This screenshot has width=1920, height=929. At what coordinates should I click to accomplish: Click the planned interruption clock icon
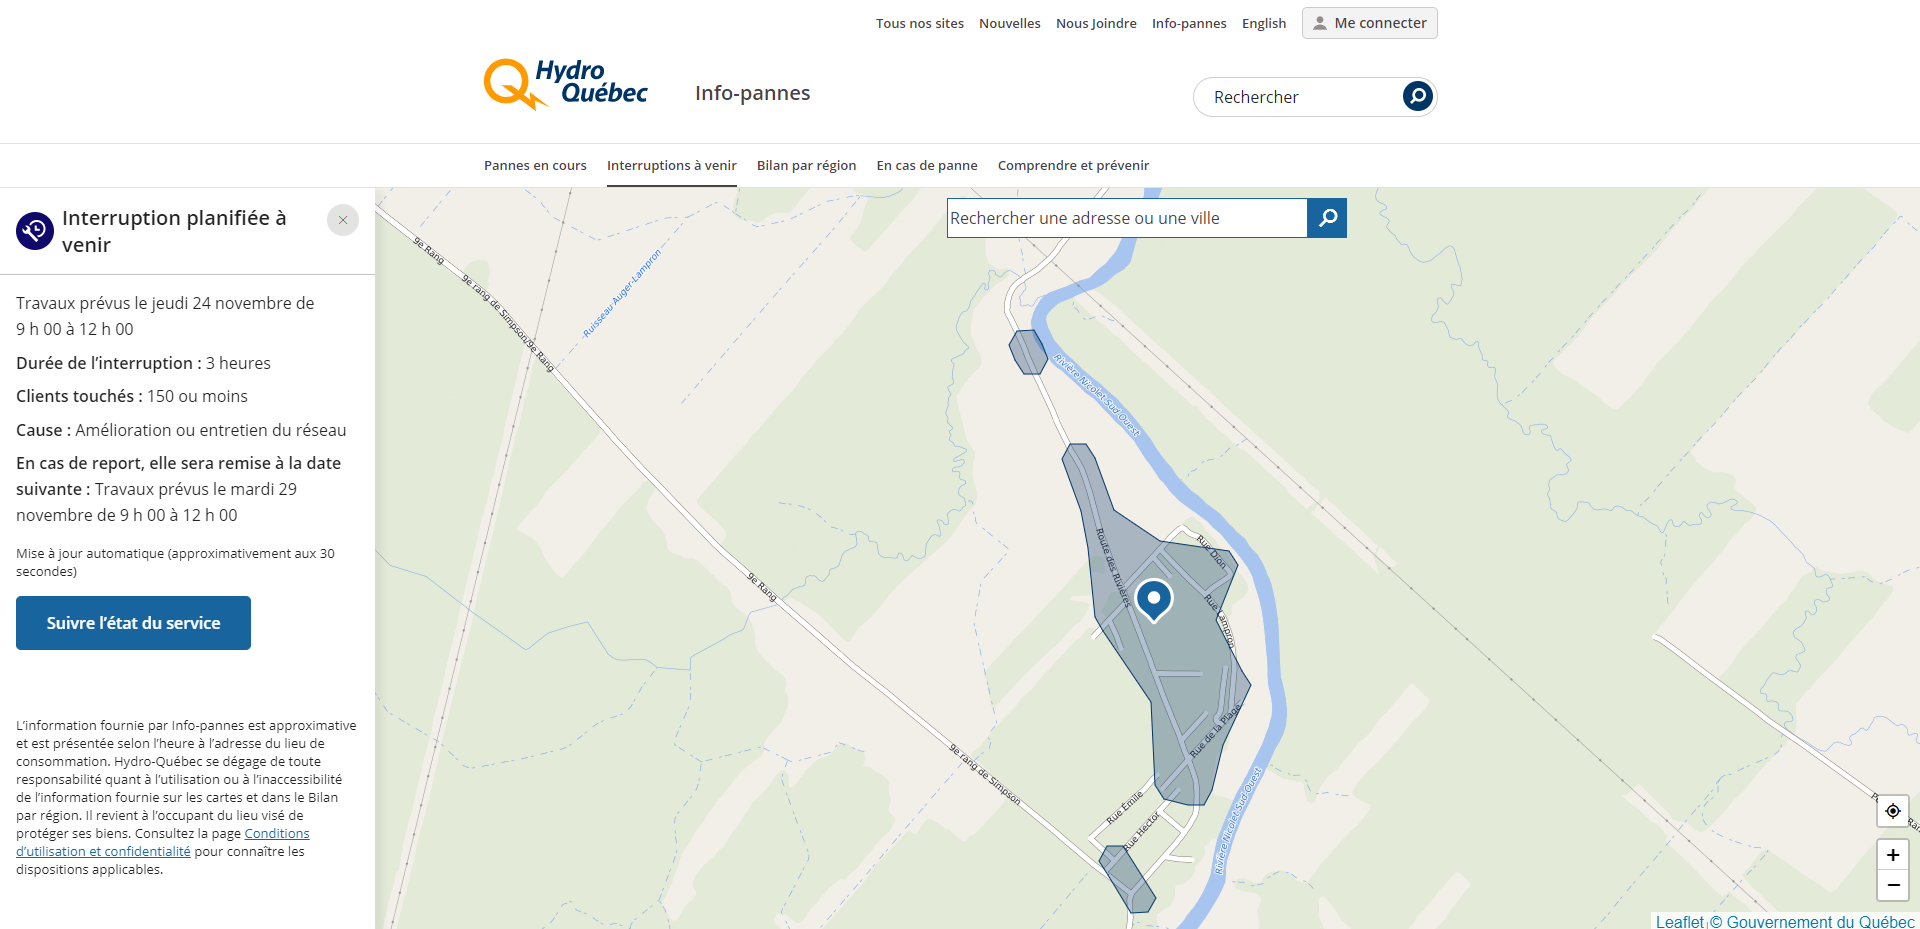pyautogui.click(x=35, y=231)
